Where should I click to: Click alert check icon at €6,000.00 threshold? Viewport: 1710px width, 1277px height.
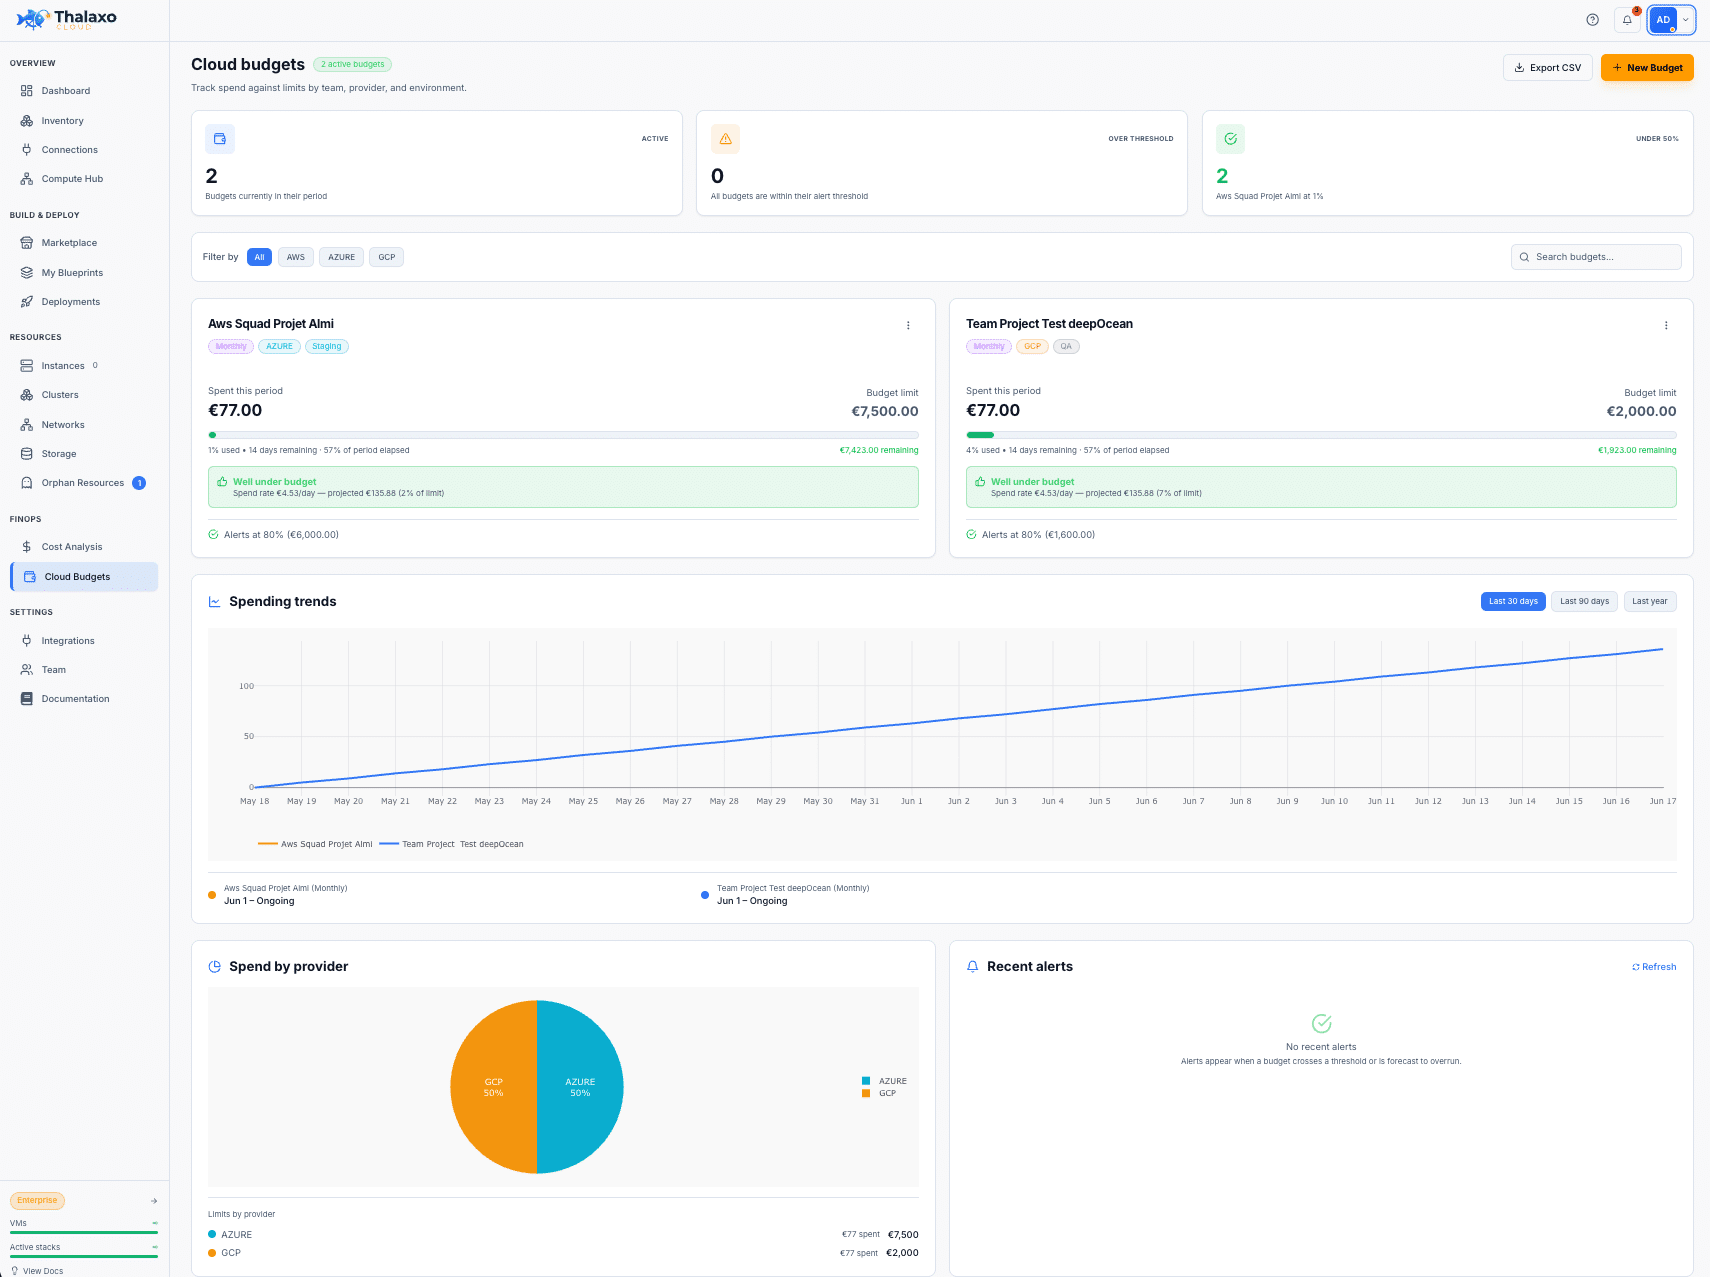pos(213,535)
